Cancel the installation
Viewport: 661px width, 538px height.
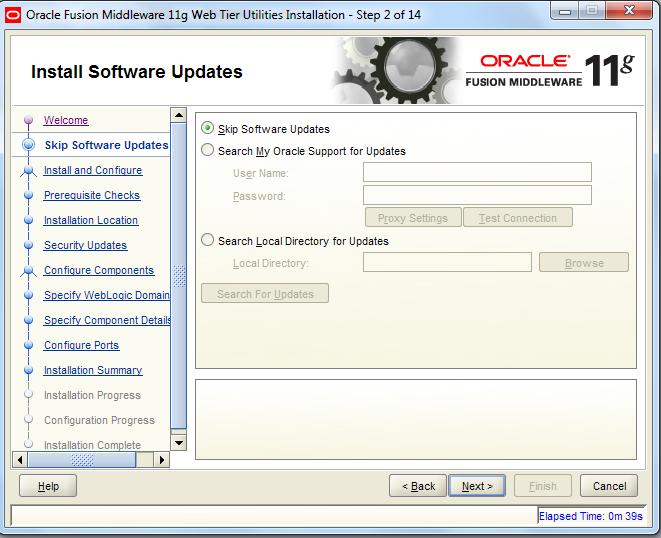point(609,486)
